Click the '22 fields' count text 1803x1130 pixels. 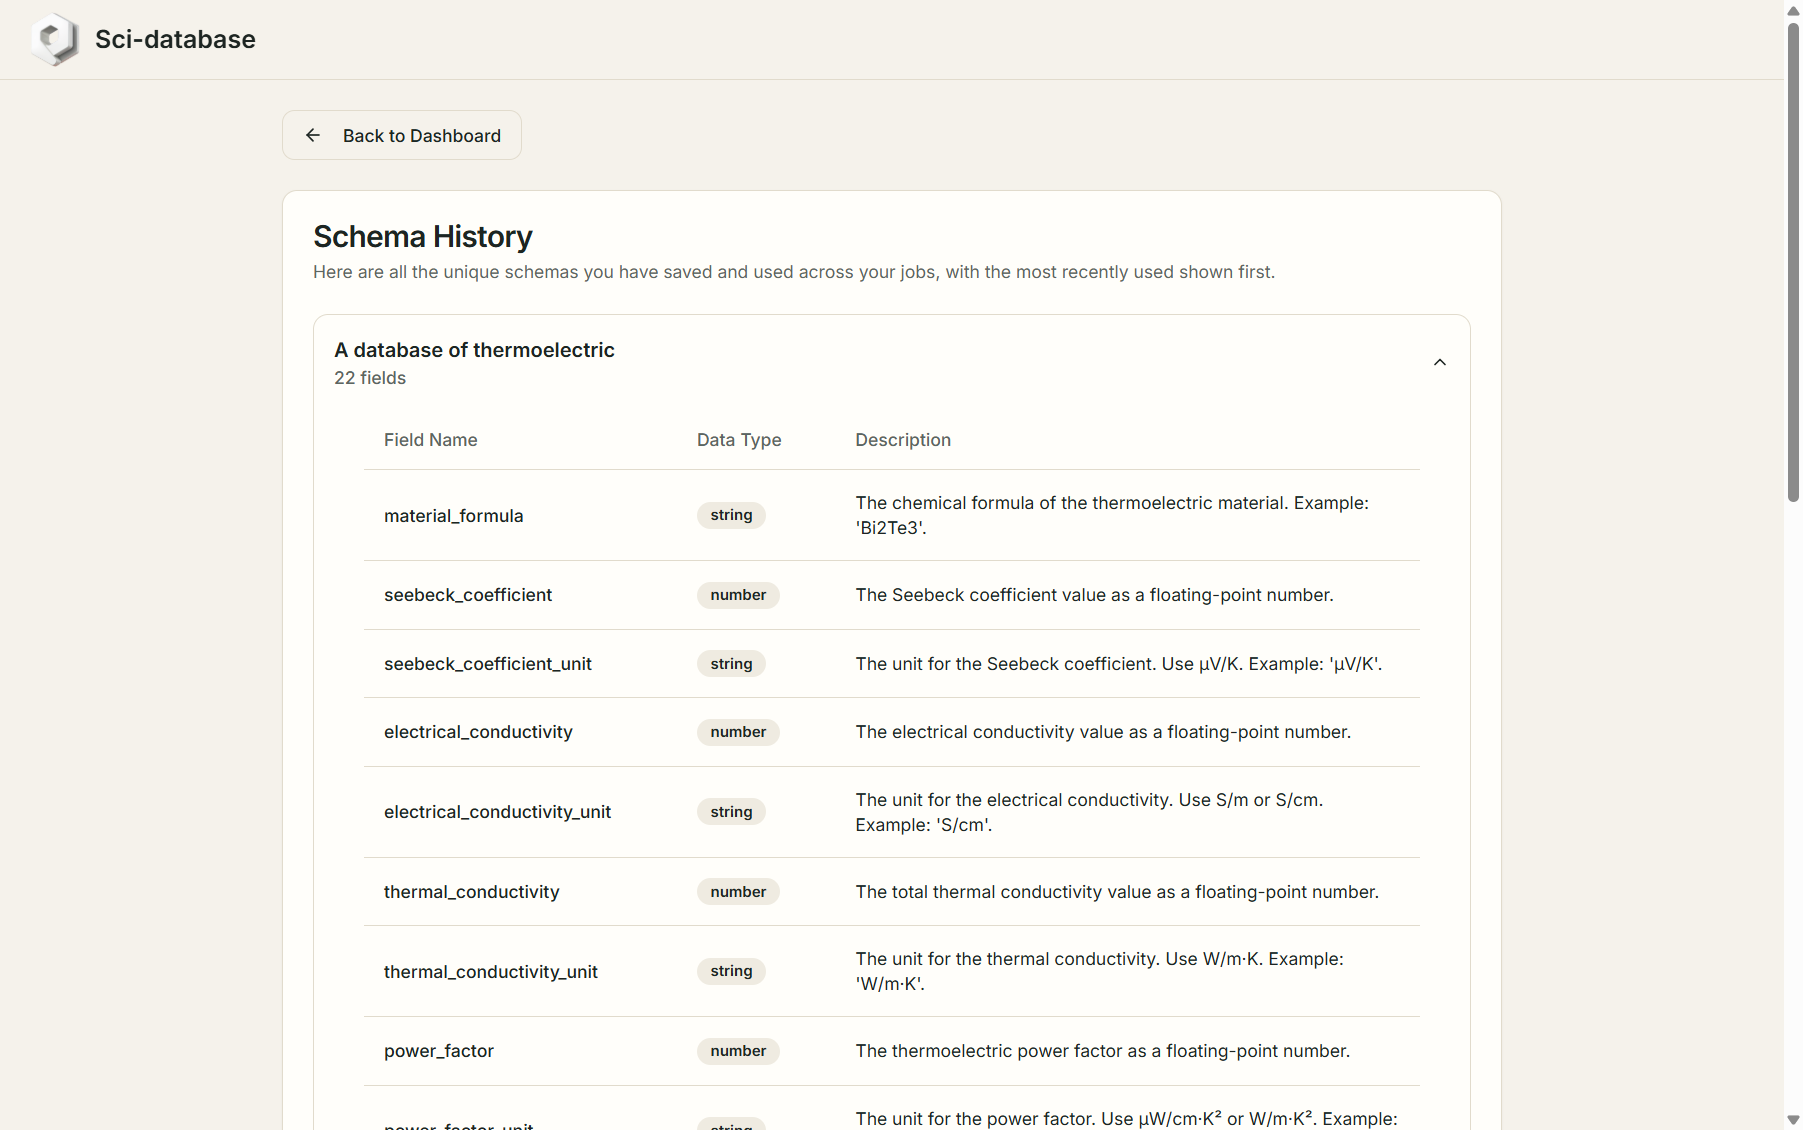click(370, 378)
